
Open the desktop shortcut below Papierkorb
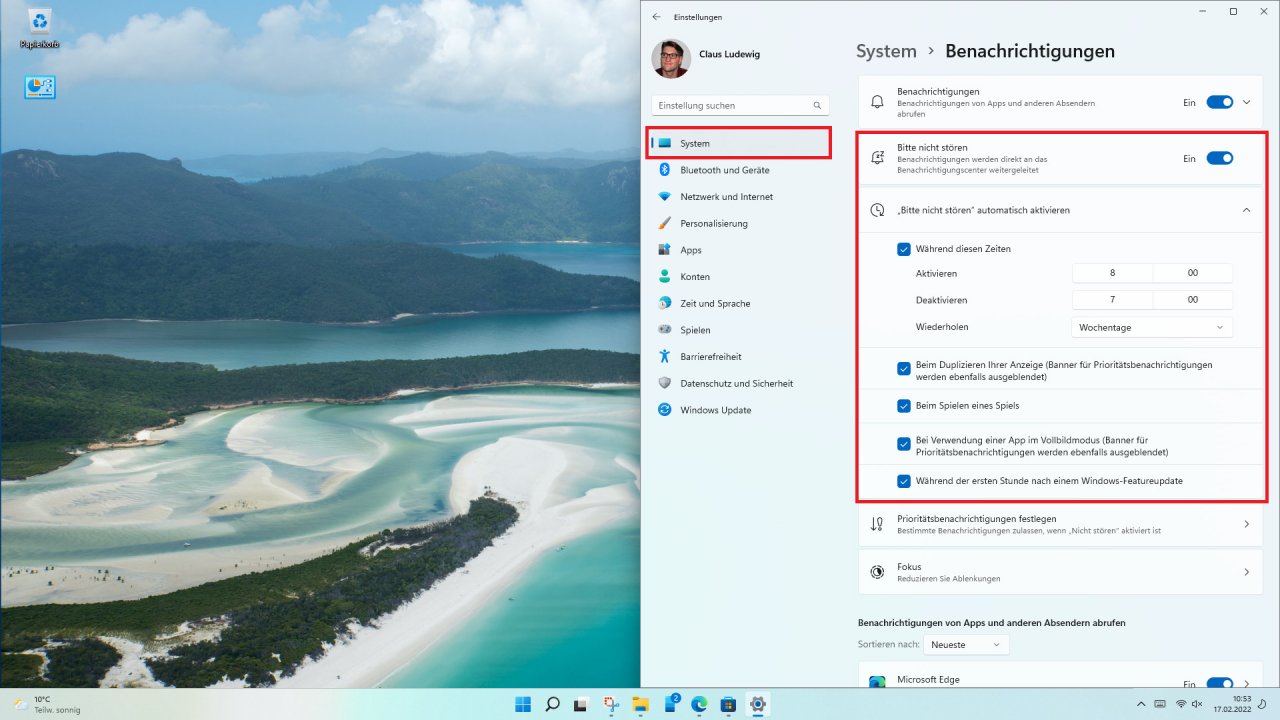(40, 87)
